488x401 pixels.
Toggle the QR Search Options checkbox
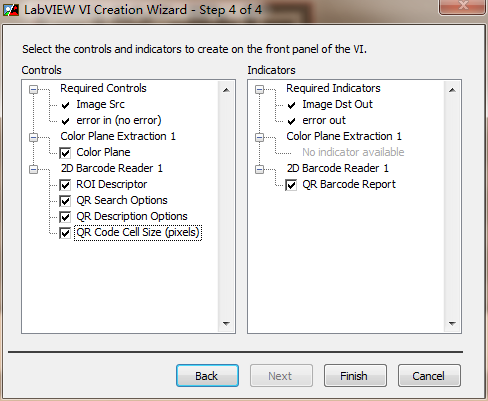65,201
